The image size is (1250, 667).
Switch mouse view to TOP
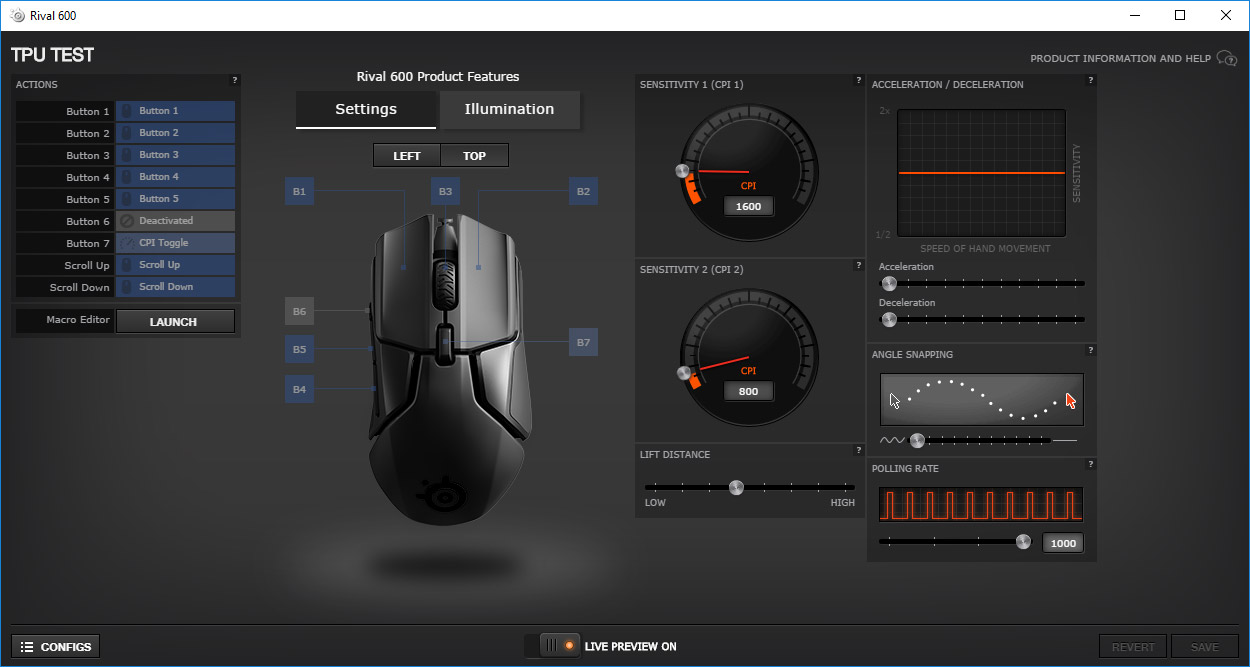tap(475, 155)
